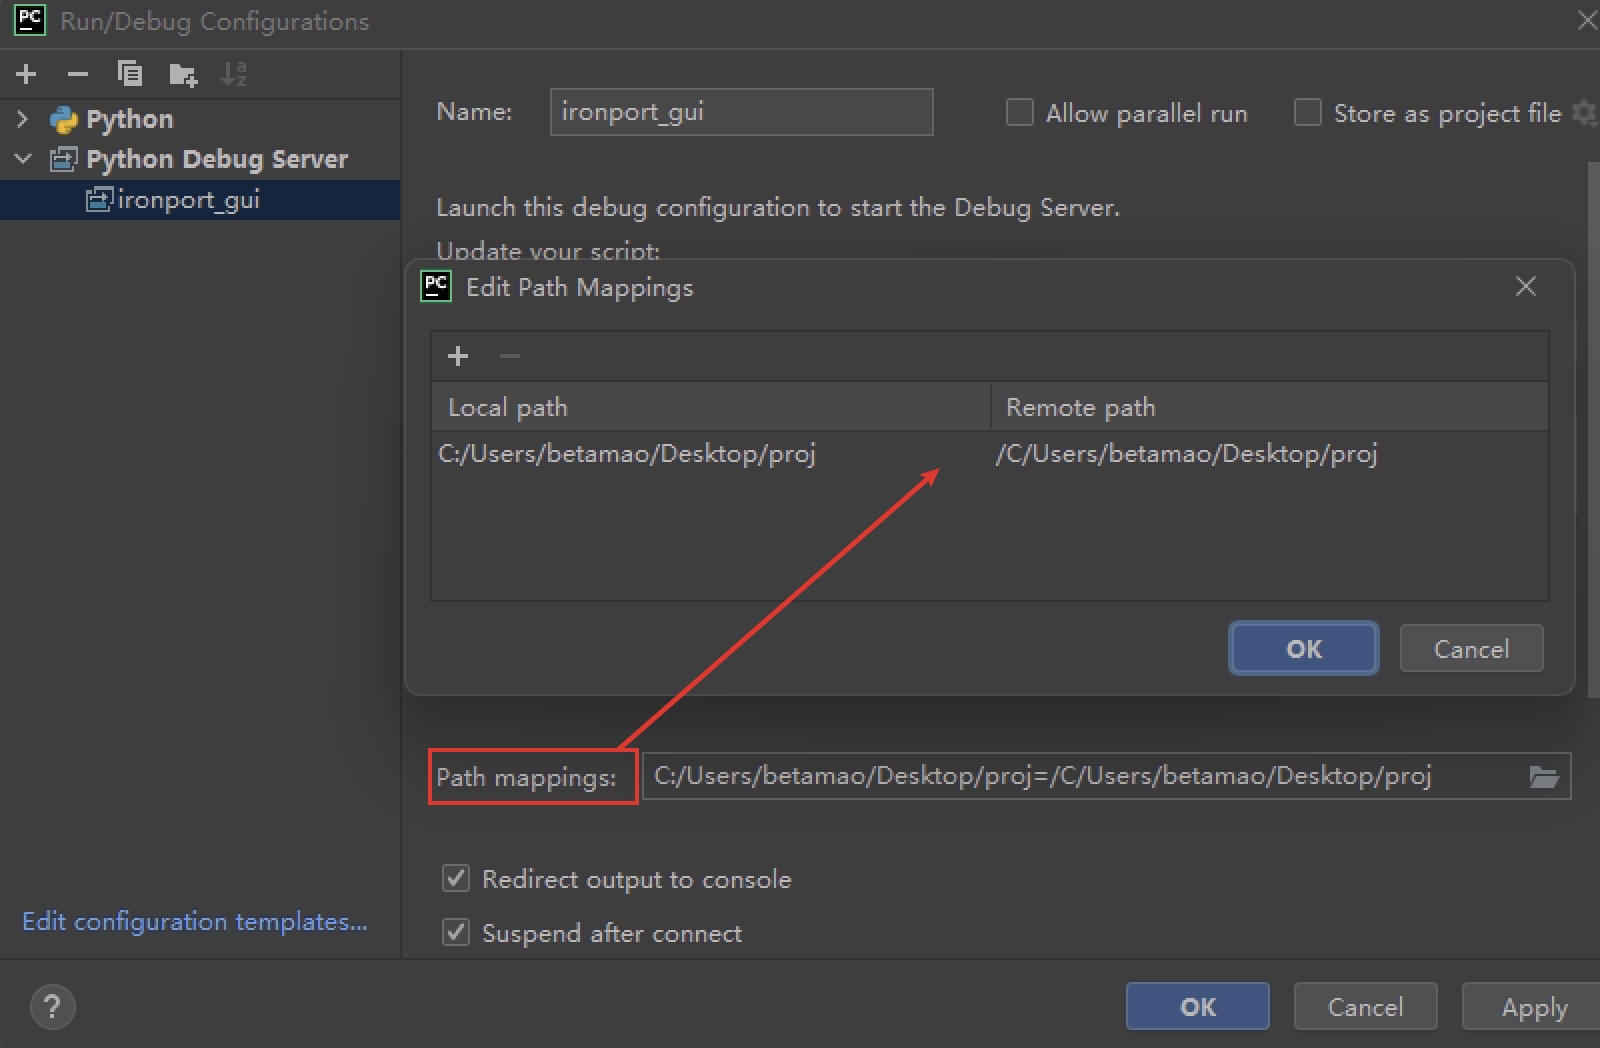This screenshot has width=1600, height=1048.
Task: Remove selected path mapping row
Action: [510, 356]
